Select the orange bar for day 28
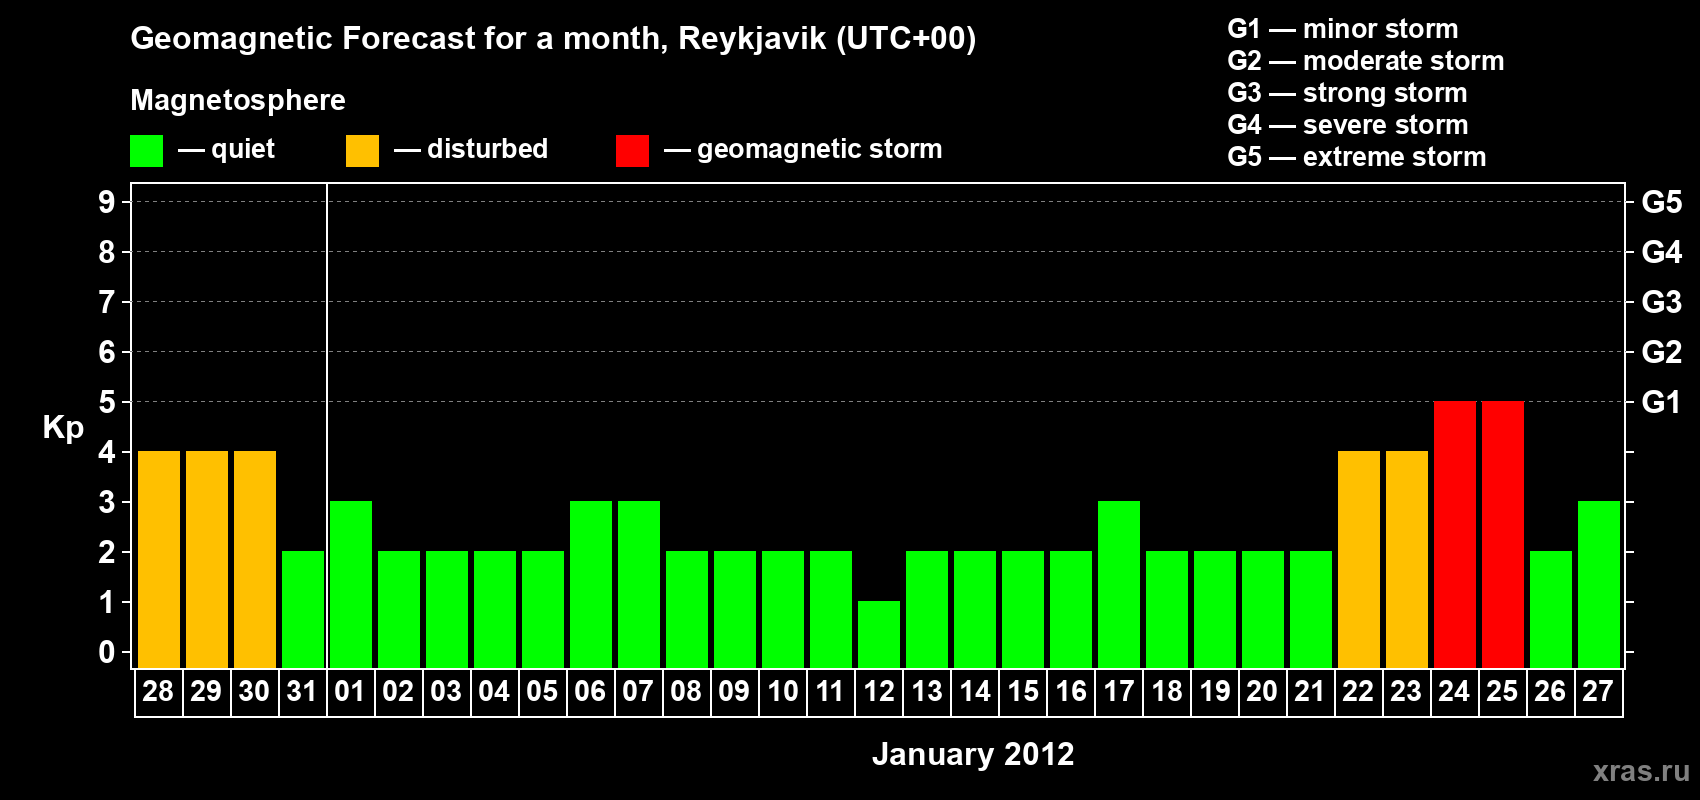The image size is (1700, 800). coord(159,559)
